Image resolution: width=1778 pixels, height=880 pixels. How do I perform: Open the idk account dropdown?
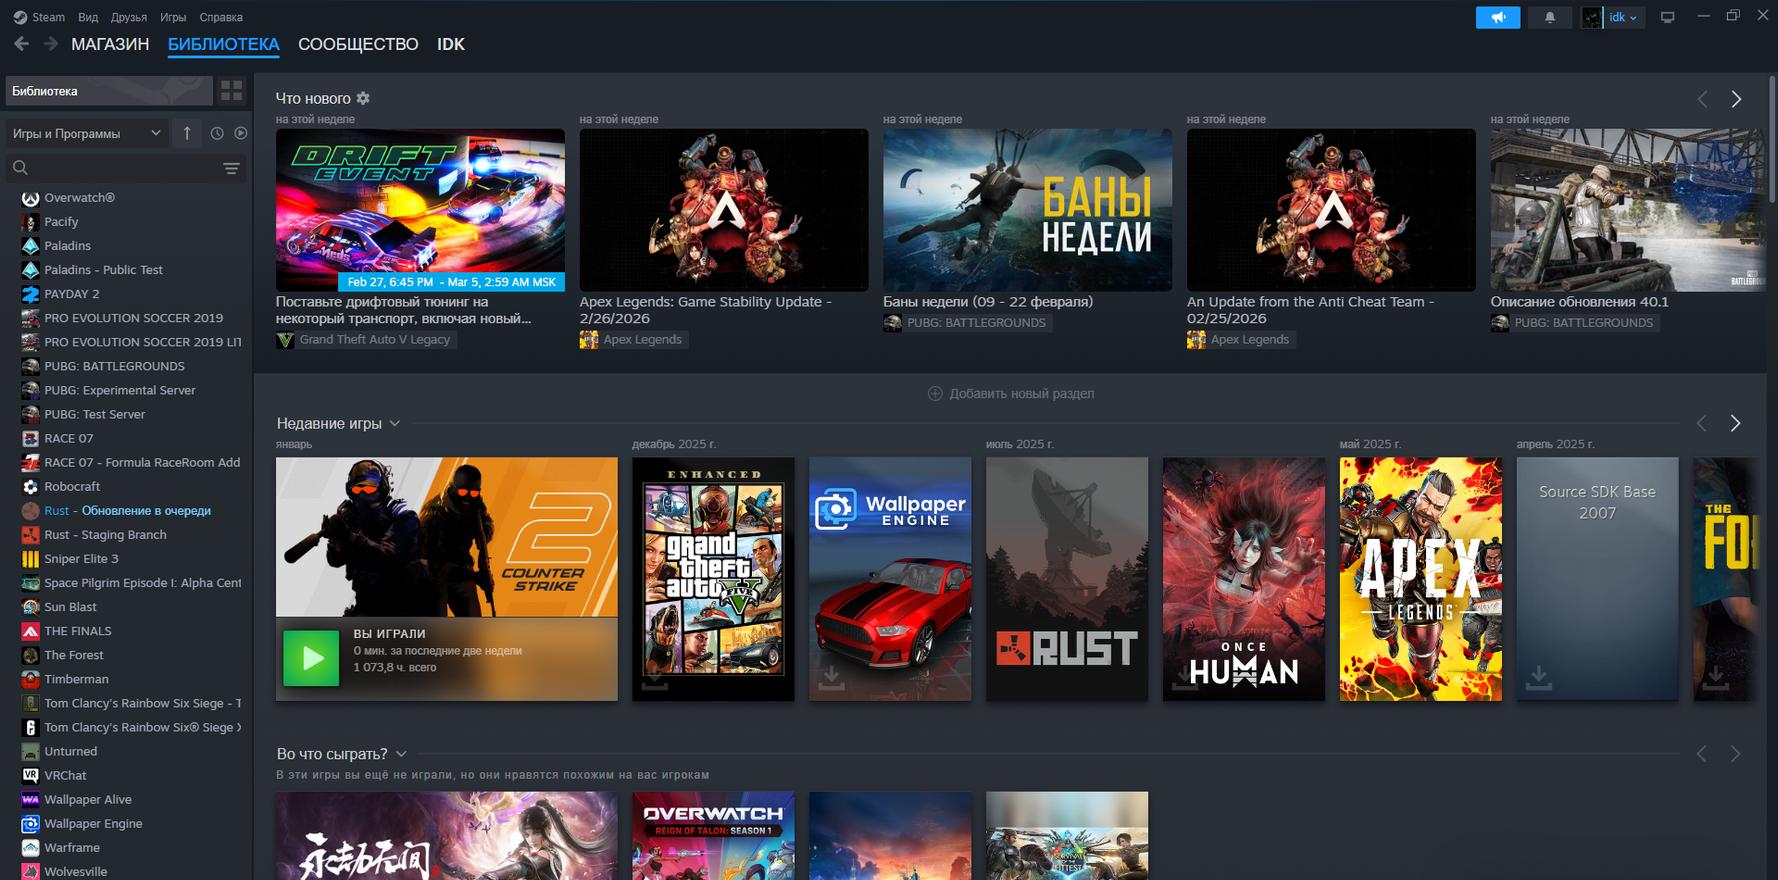point(1622,18)
